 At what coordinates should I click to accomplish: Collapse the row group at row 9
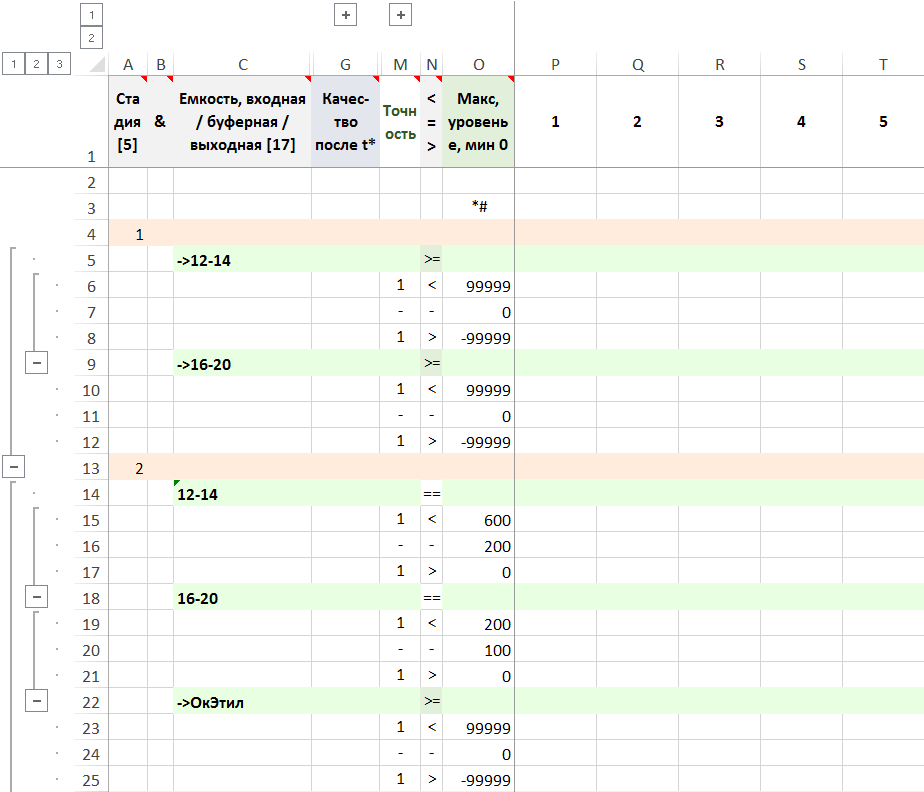click(37, 364)
